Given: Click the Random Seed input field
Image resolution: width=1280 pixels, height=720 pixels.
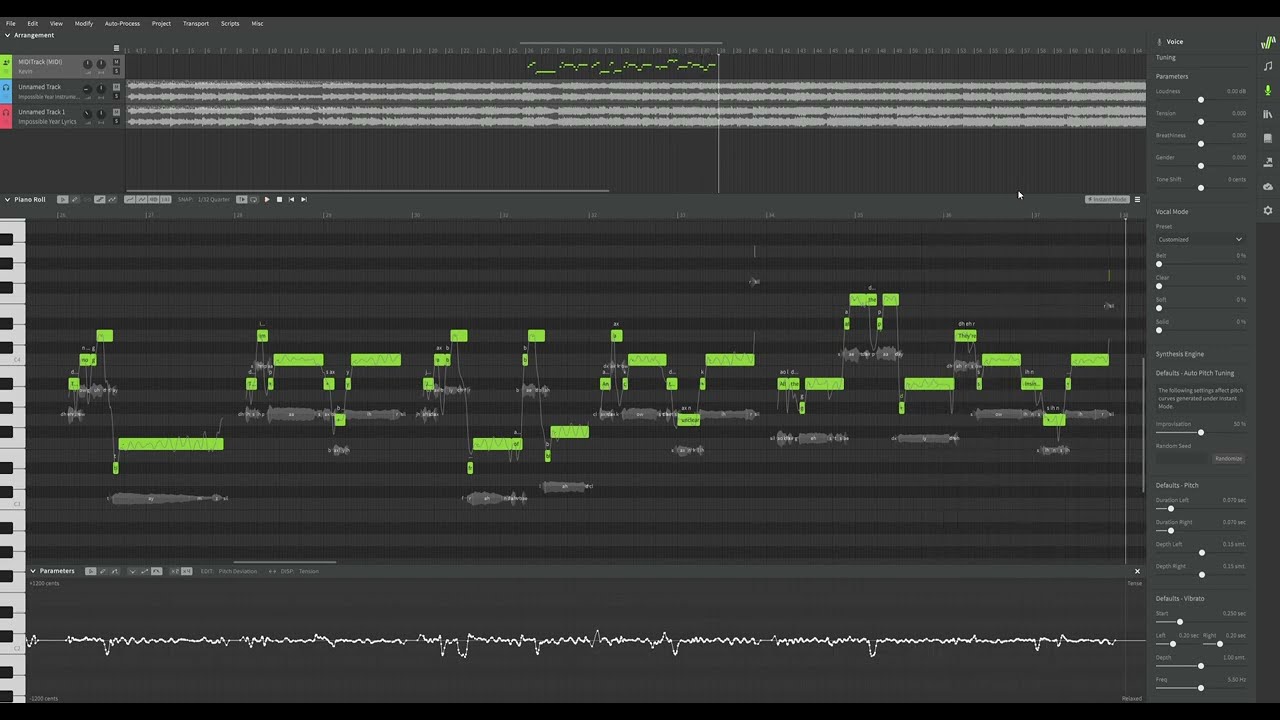Looking at the screenshot, I should (x=1183, y=458).
